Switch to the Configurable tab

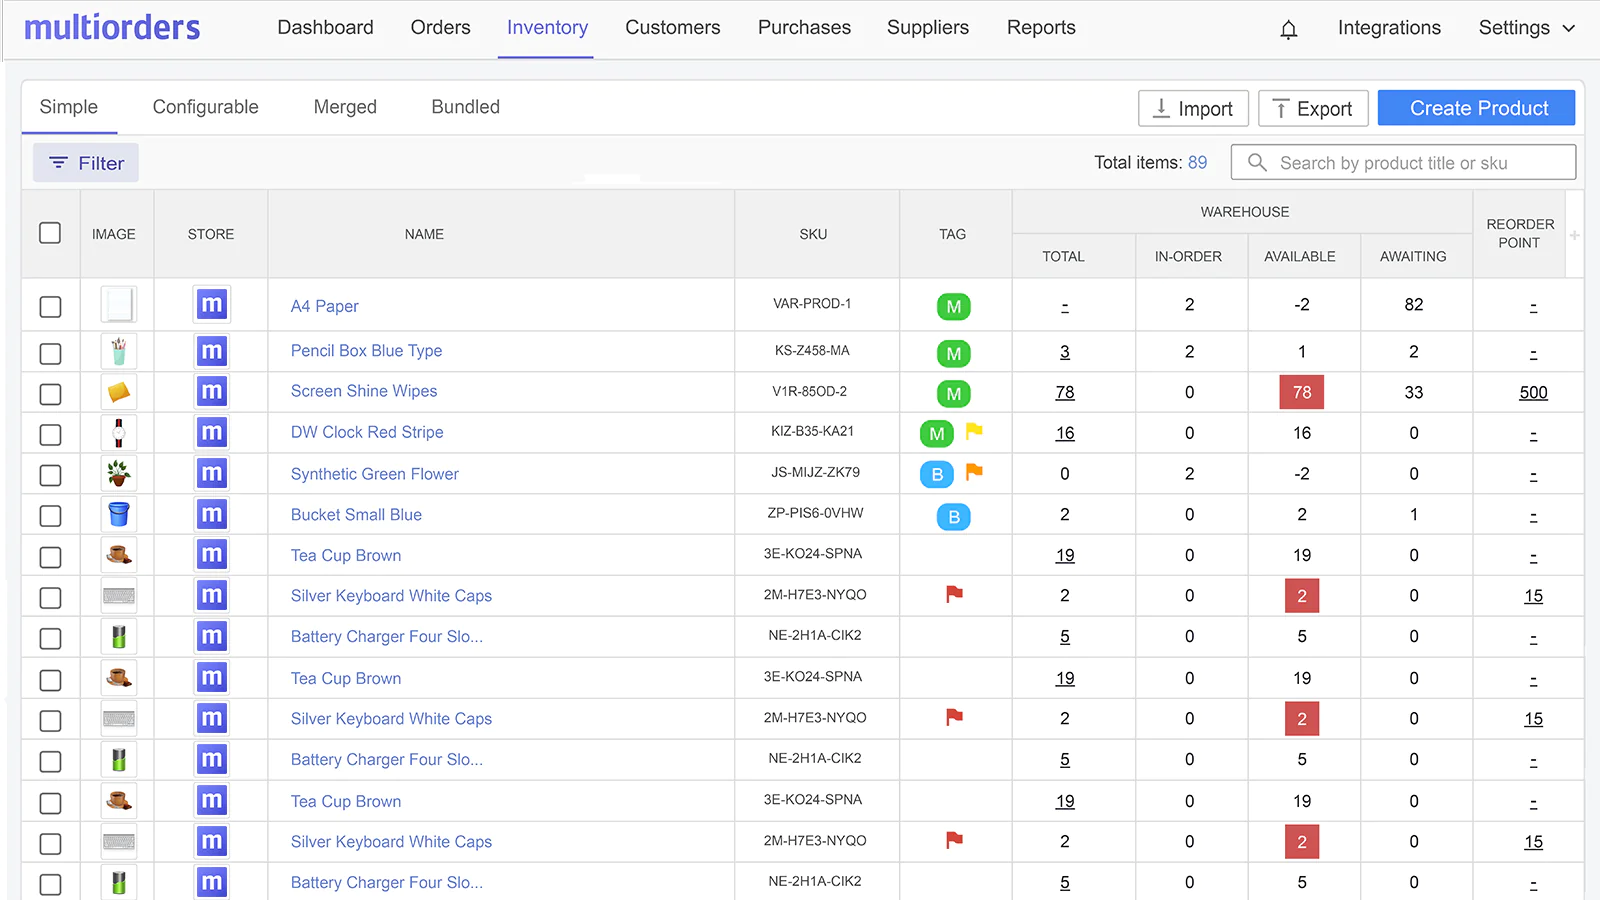coord(204,107)
